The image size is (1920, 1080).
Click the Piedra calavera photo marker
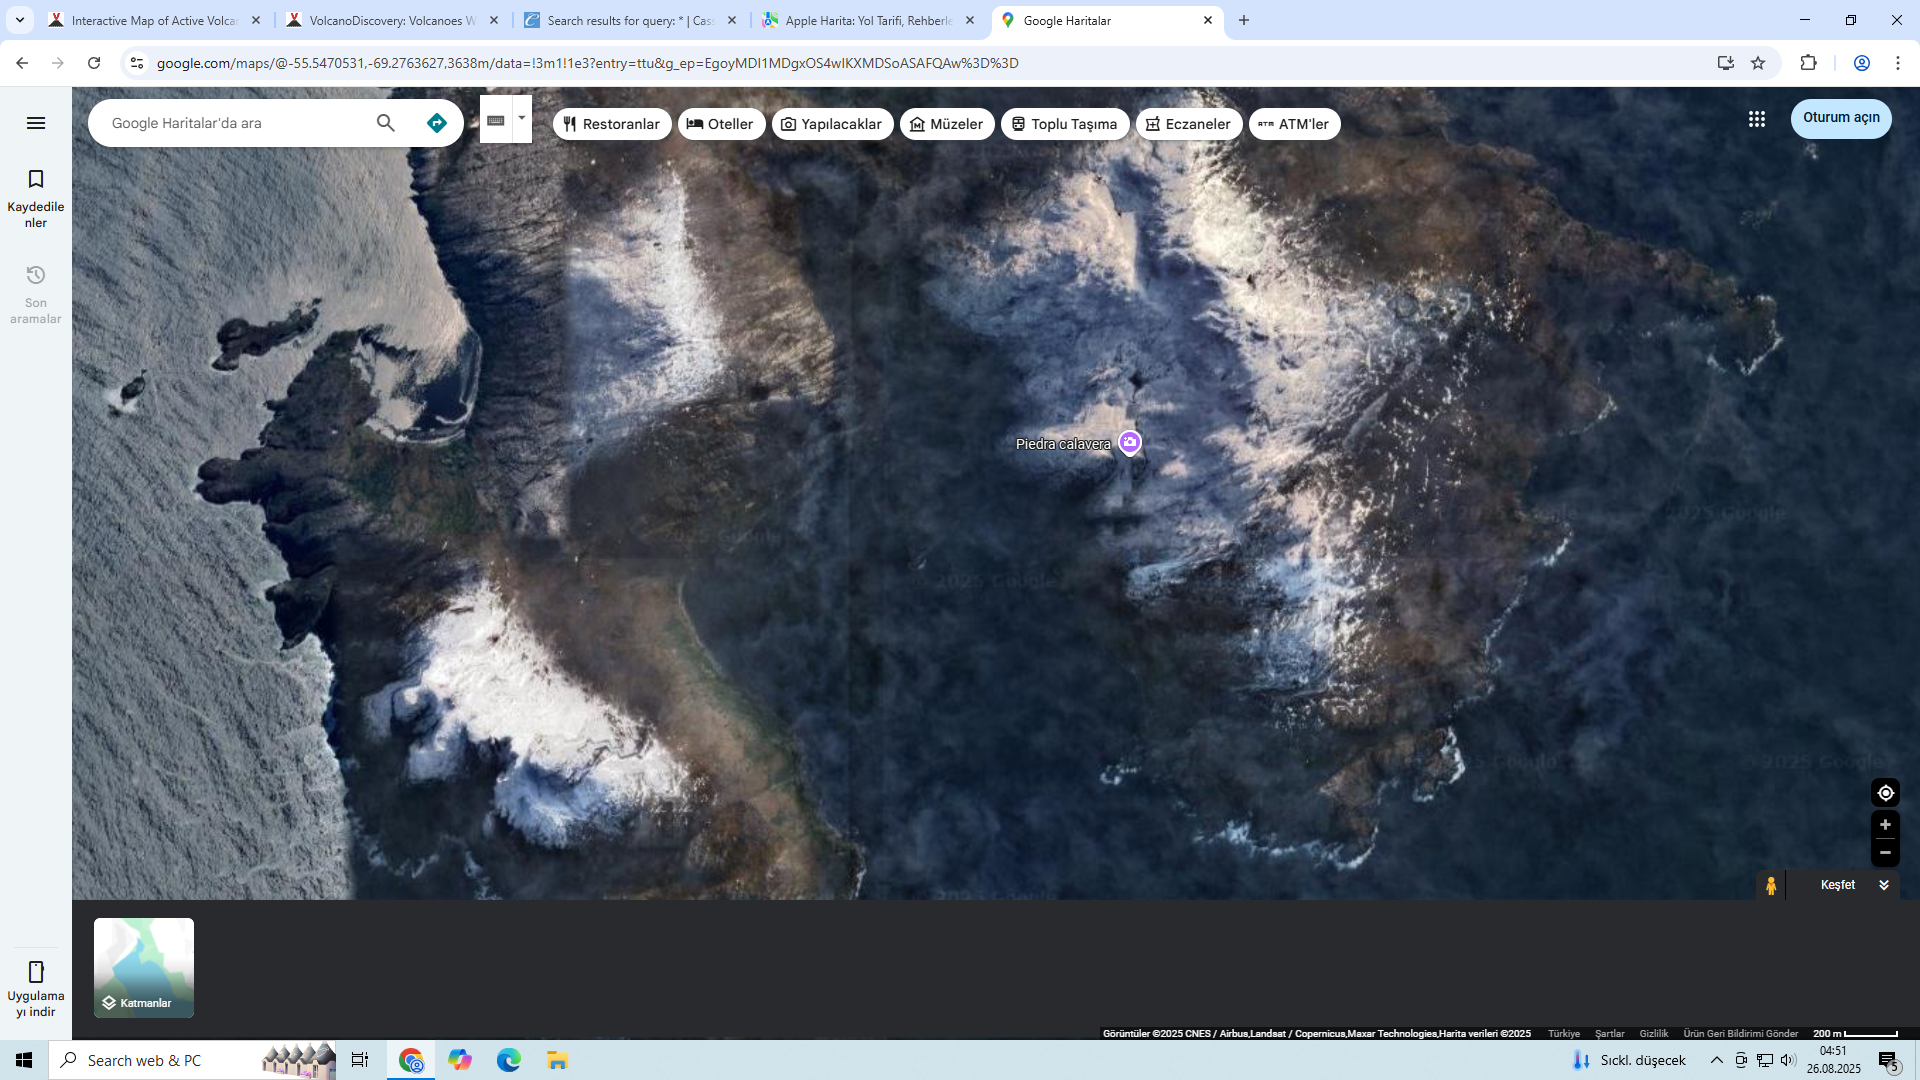pos(1130,442)
